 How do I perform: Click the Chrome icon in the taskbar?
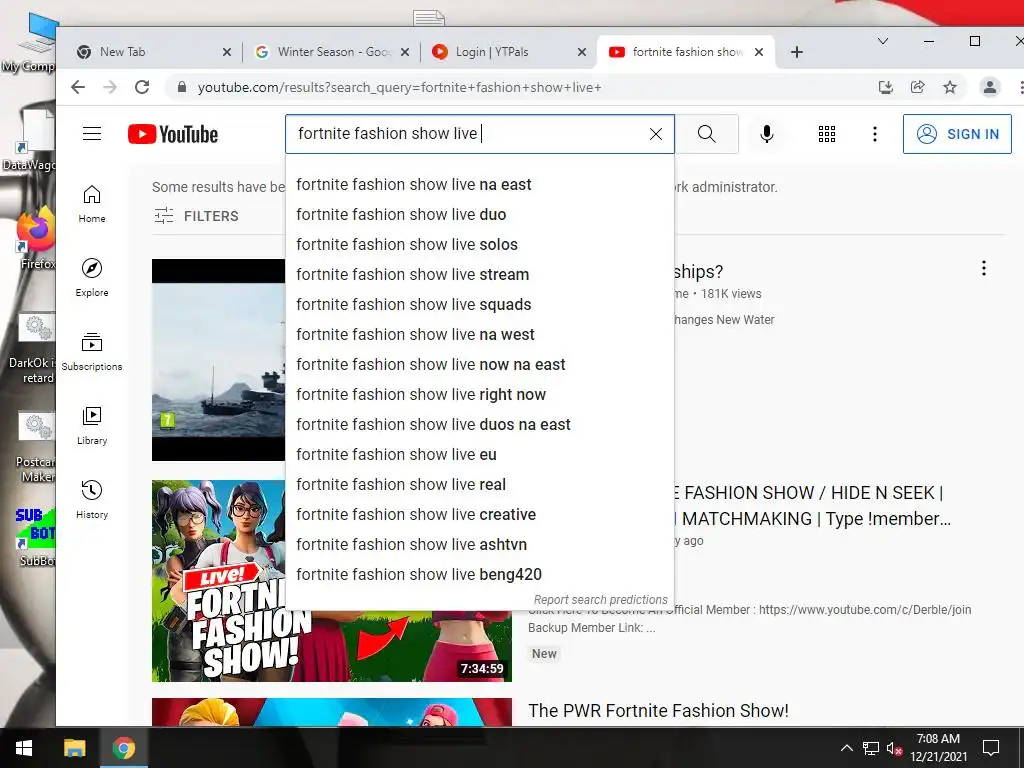coord(123,748)
